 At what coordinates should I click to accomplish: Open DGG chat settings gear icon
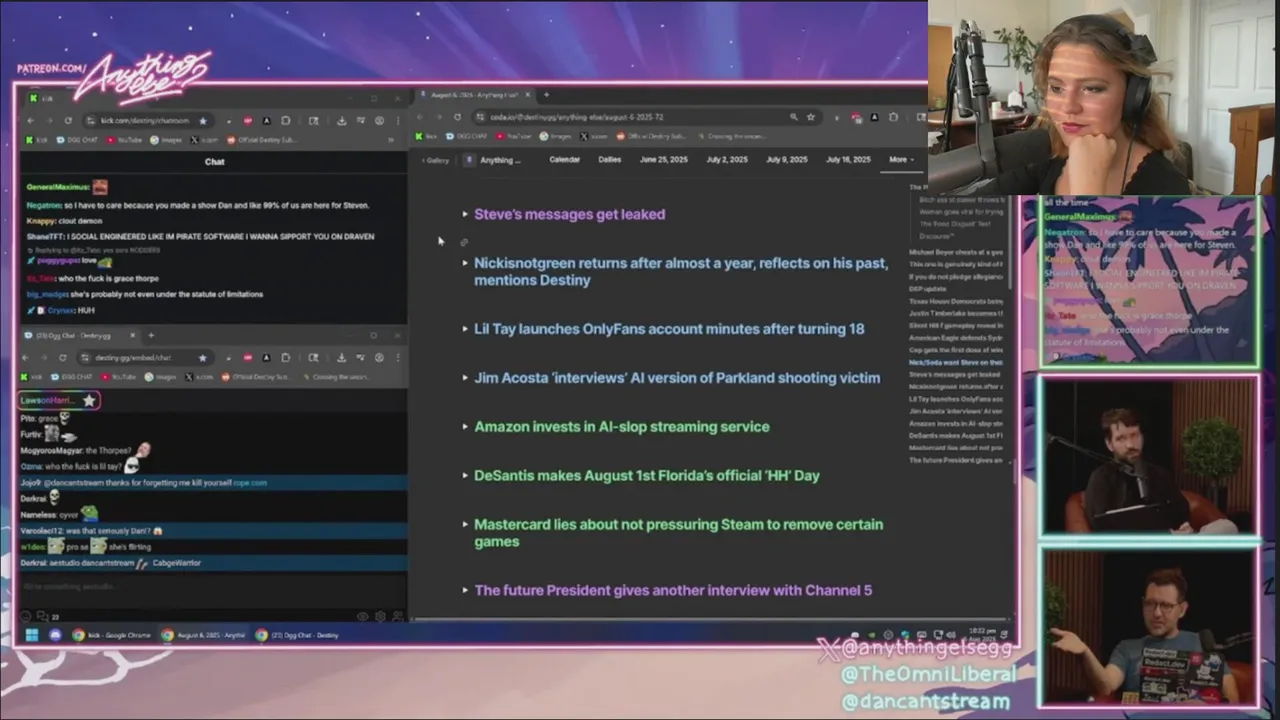pyautogui.click(x=380, y=616)
